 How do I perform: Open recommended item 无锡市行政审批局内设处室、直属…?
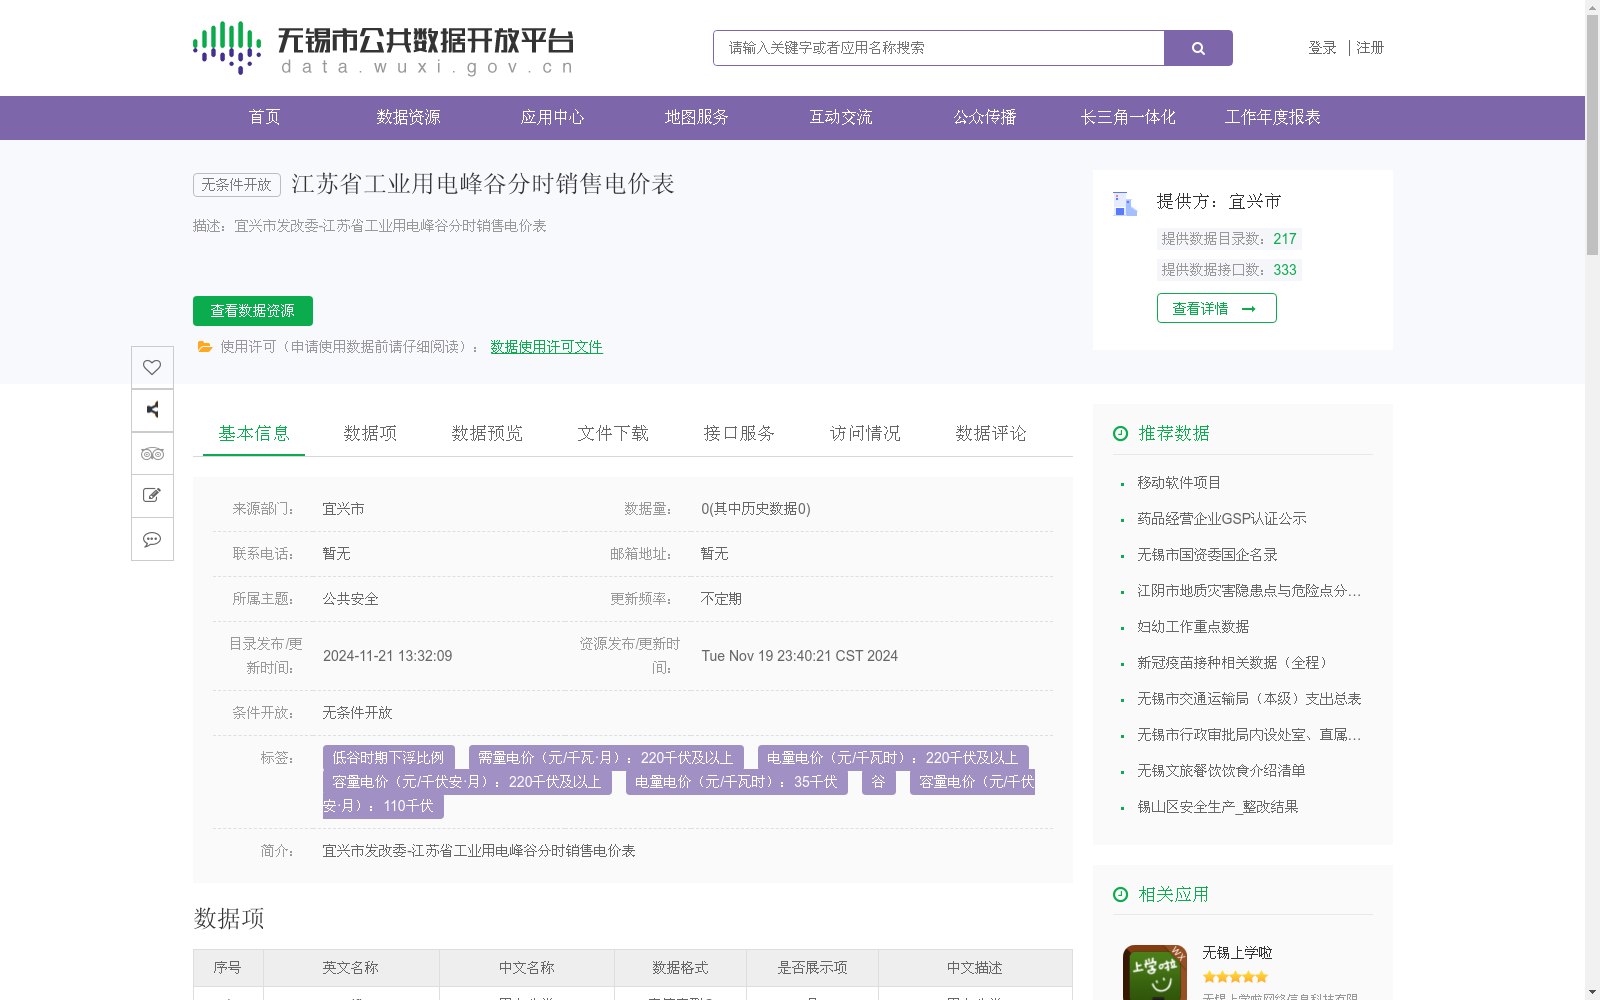1249,734
